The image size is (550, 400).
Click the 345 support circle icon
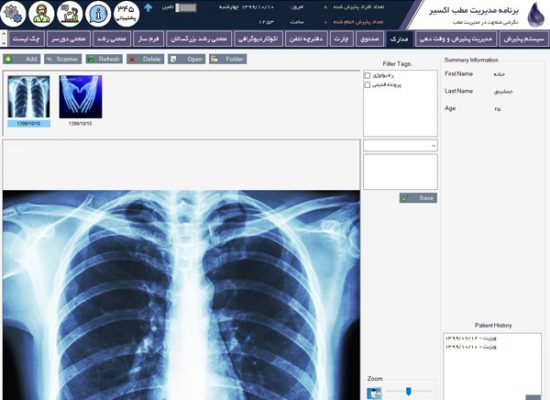click(127, 14)
